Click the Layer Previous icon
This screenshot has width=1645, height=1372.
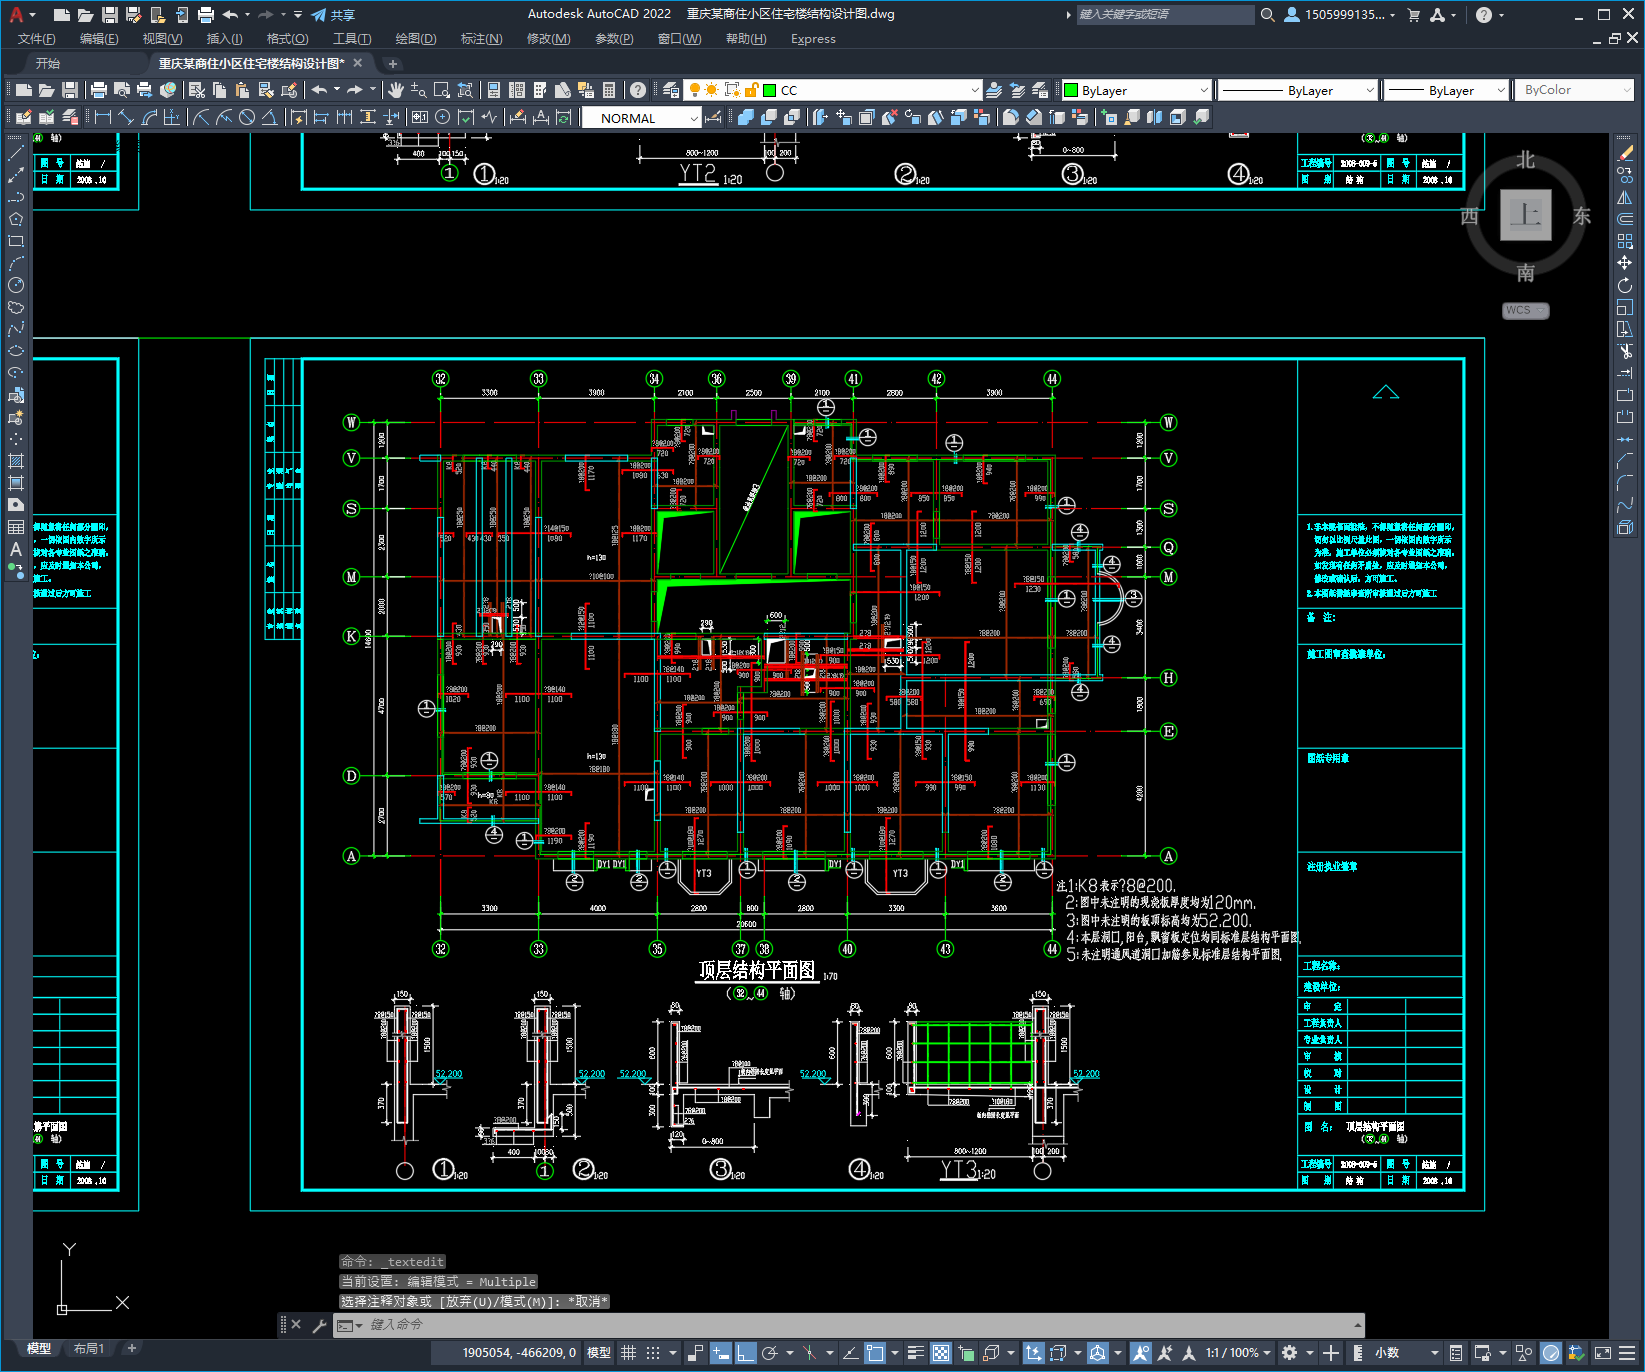click(x=1017, y=90)
